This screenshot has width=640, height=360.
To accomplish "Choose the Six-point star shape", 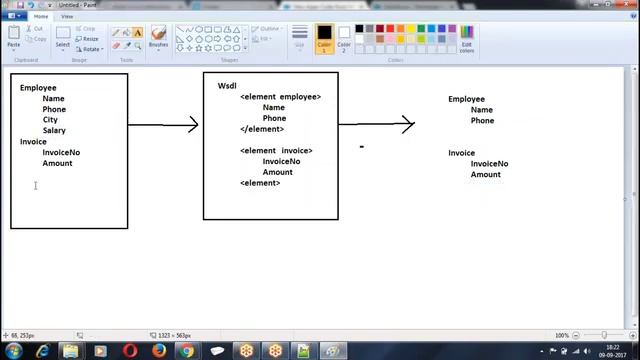I will pos(208,48).
